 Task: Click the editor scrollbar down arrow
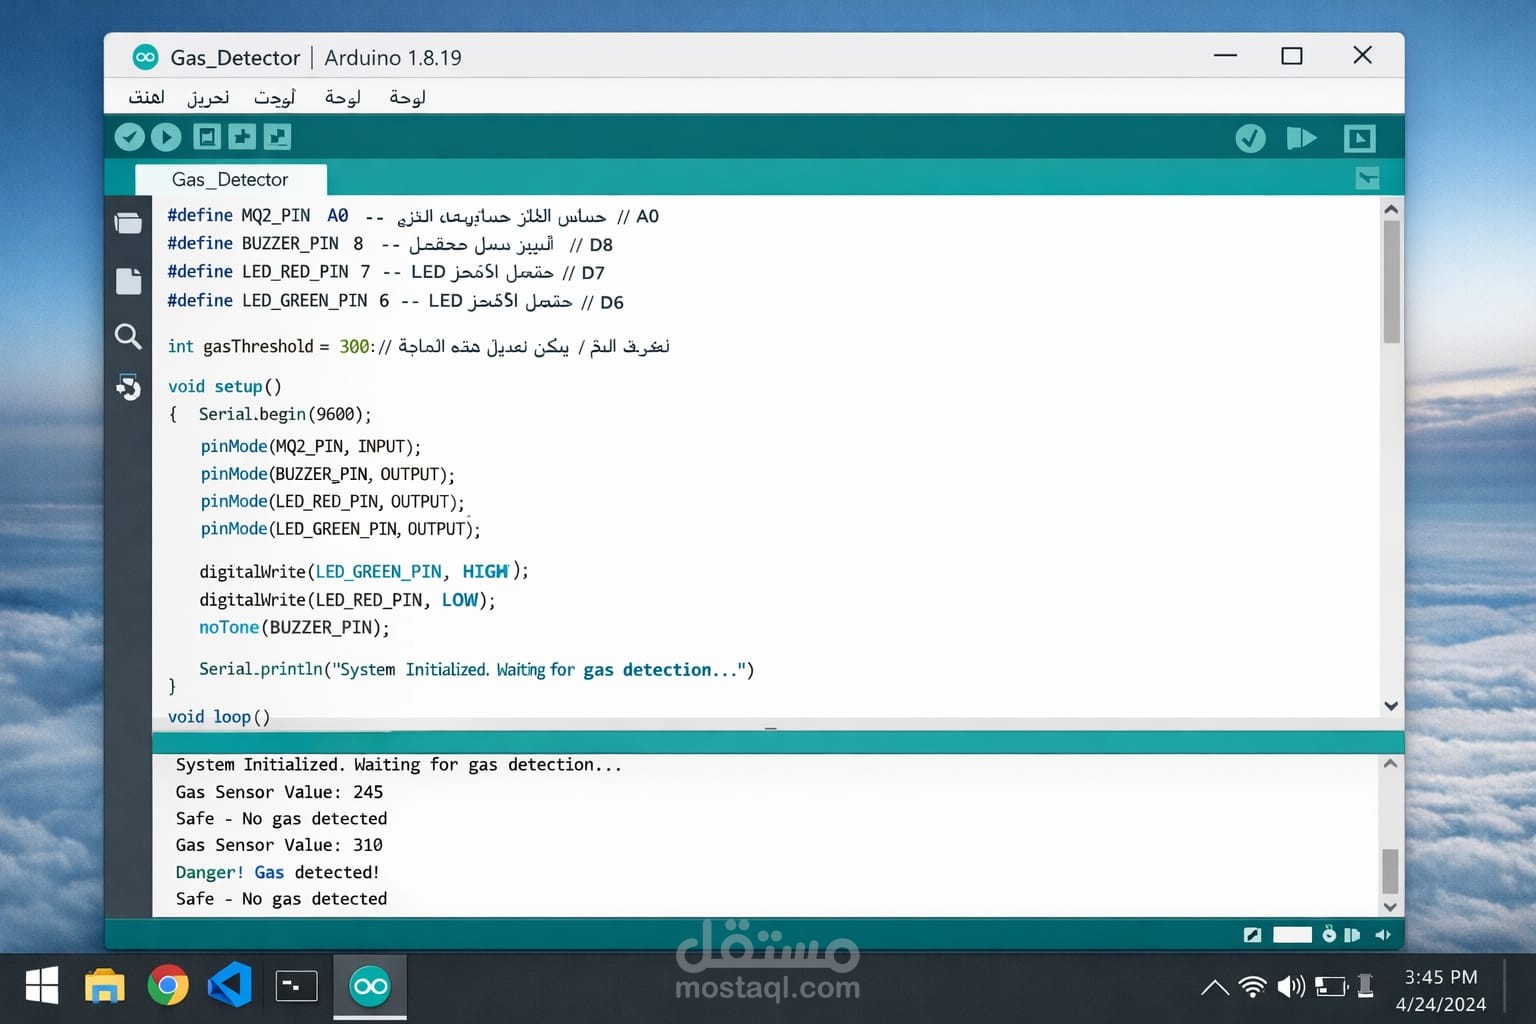(1391, 706)
